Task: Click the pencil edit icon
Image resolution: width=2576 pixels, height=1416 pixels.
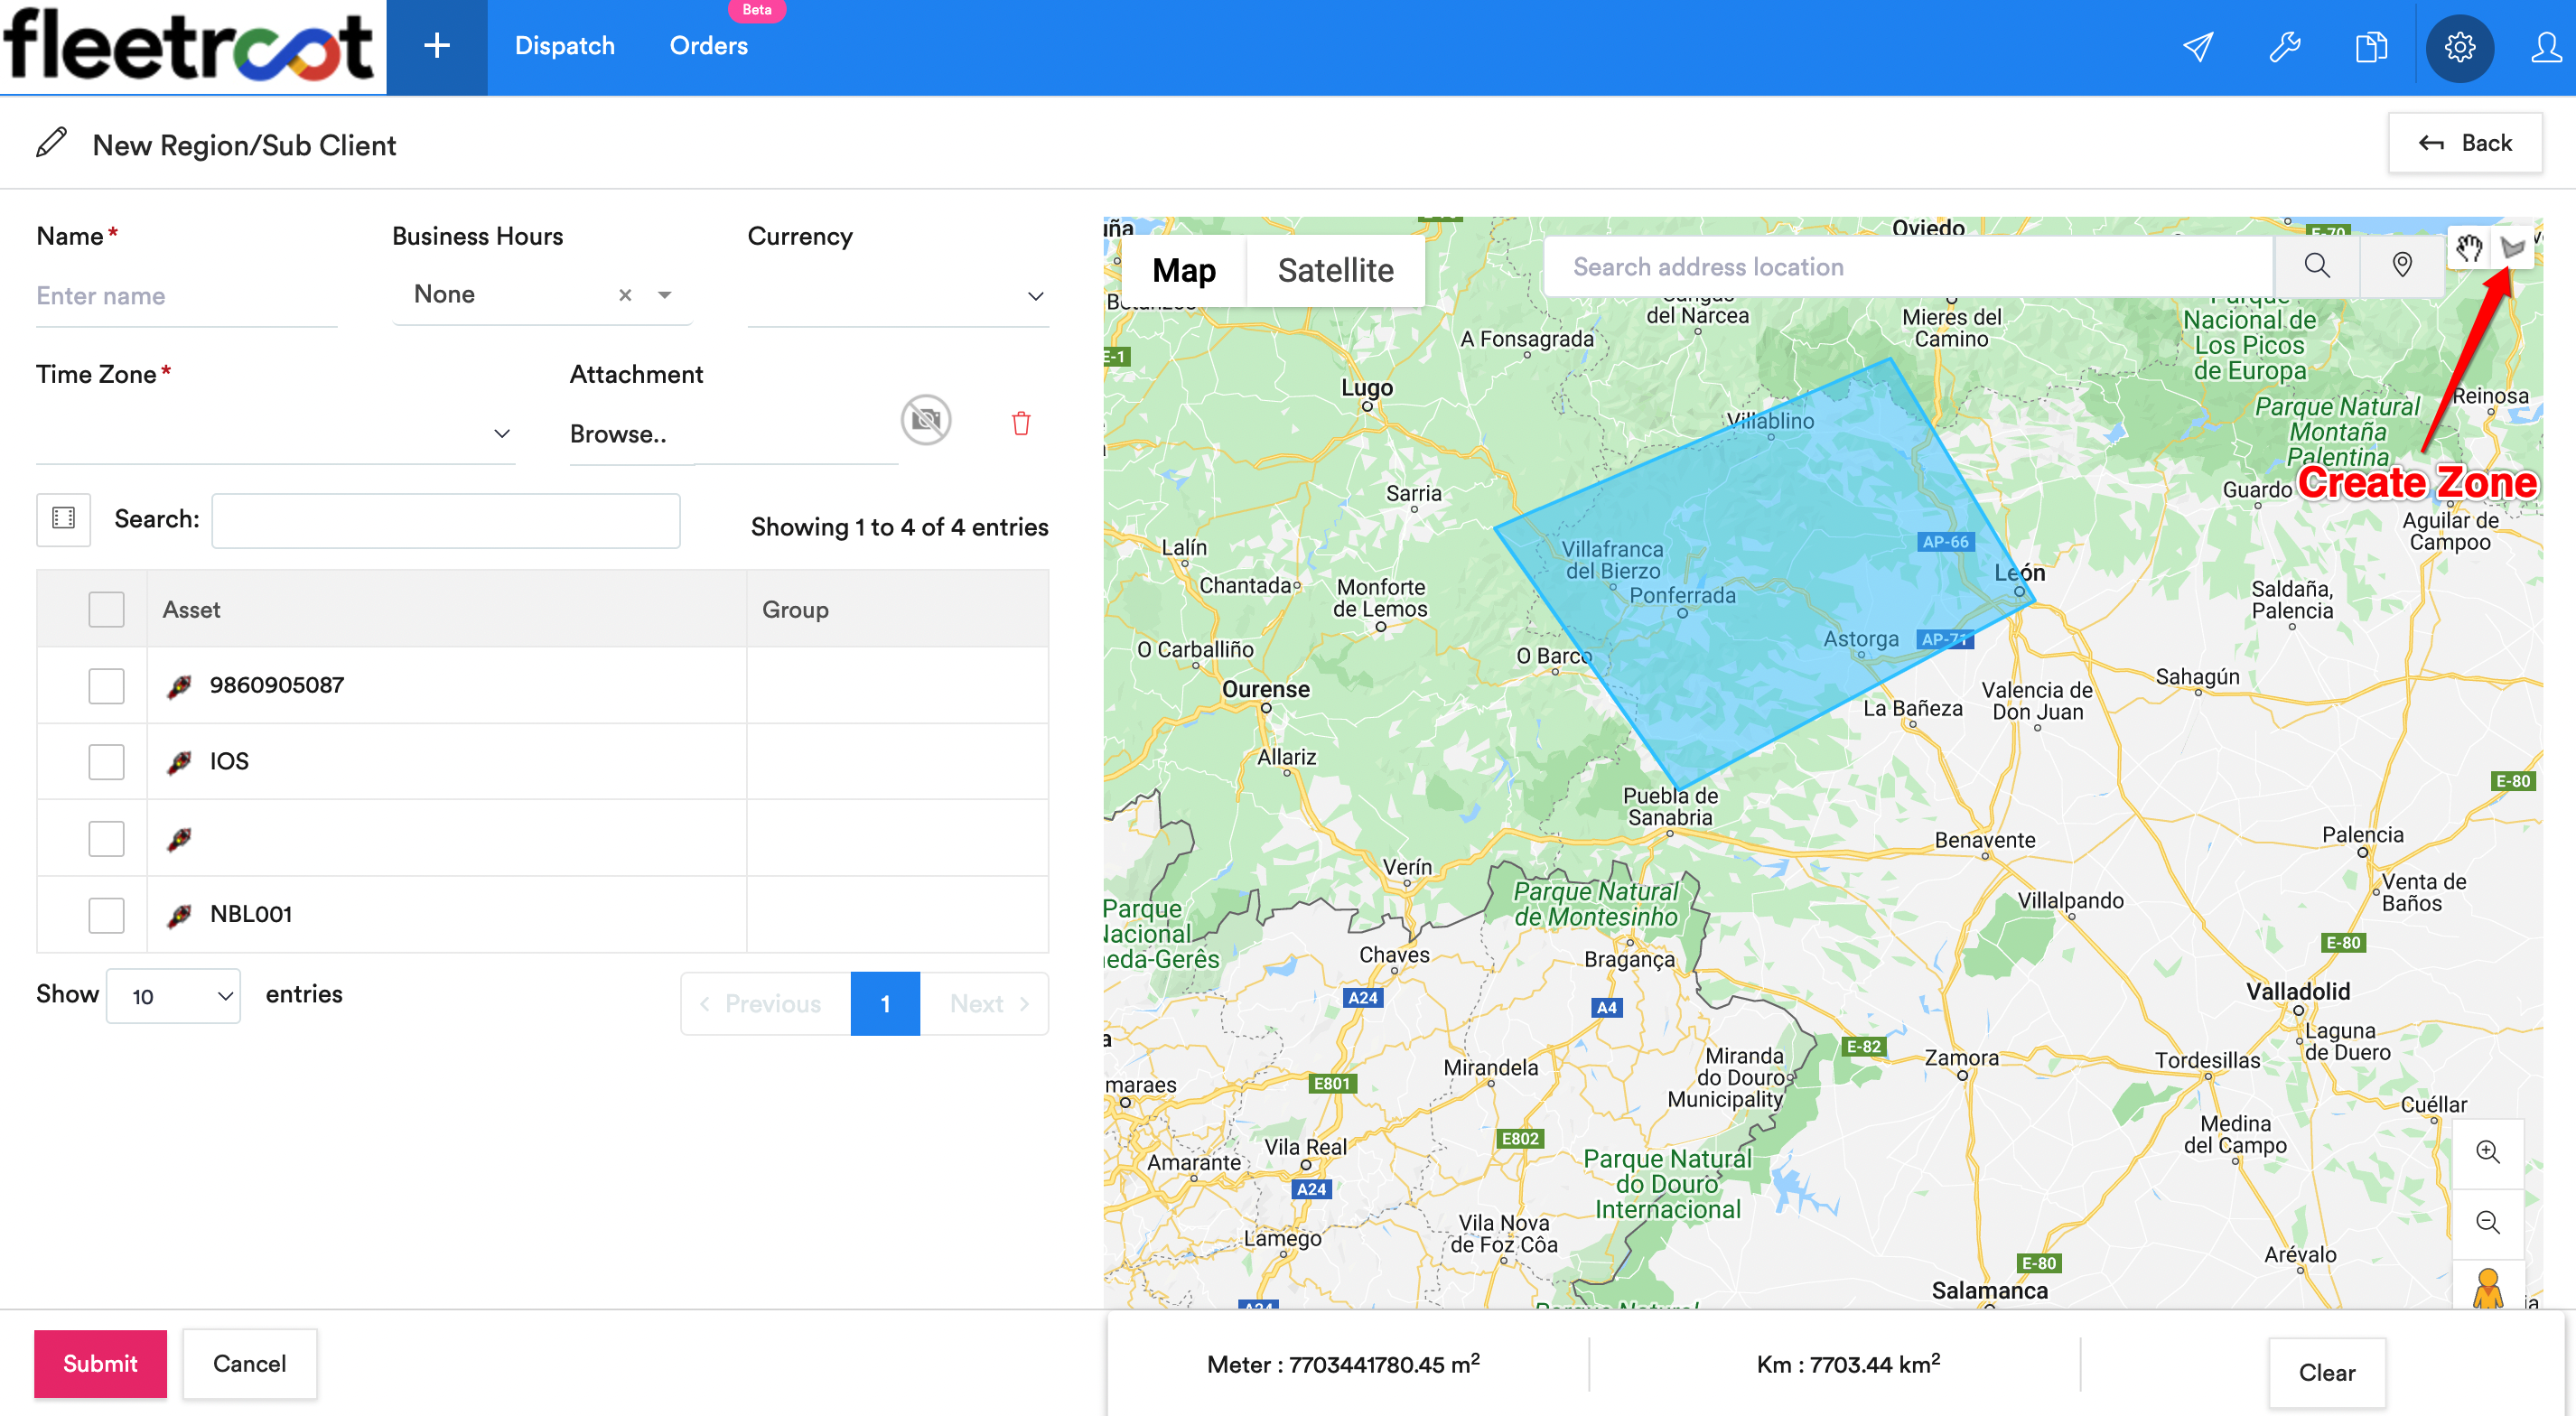Action: tap(52, 143)
